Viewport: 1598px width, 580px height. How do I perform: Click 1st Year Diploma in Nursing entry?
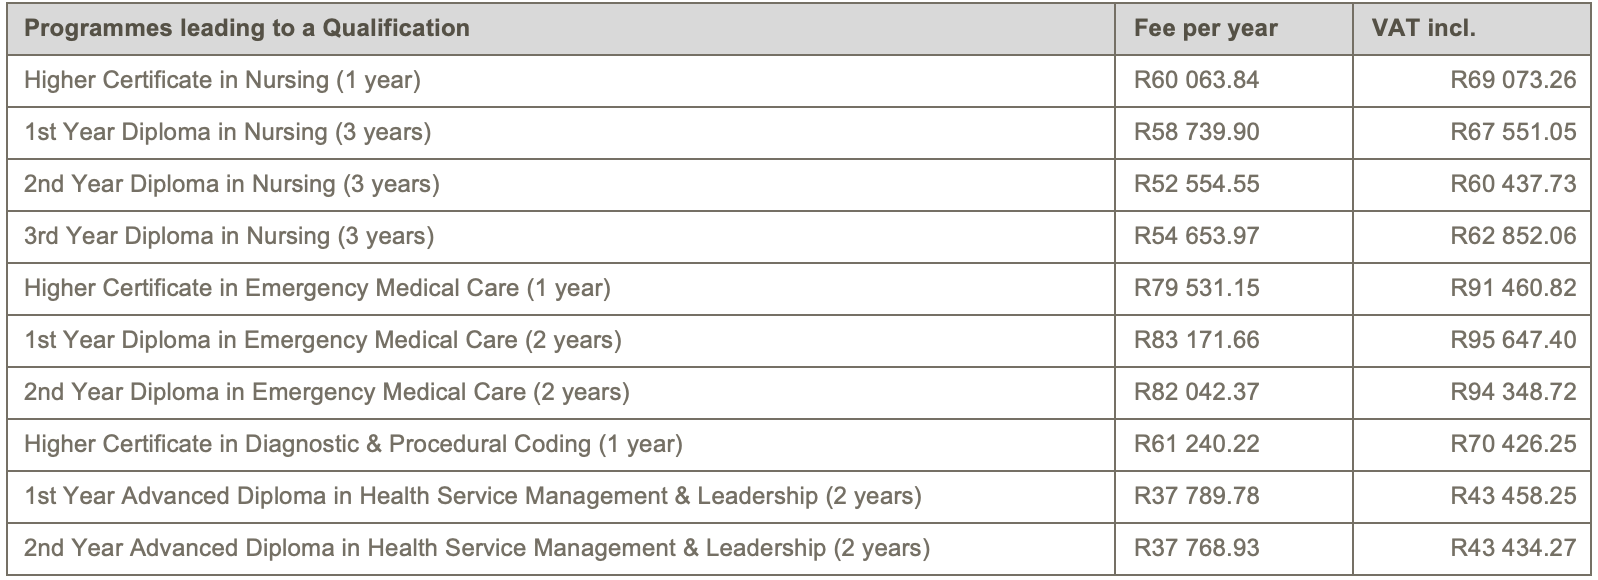(227, 132)
